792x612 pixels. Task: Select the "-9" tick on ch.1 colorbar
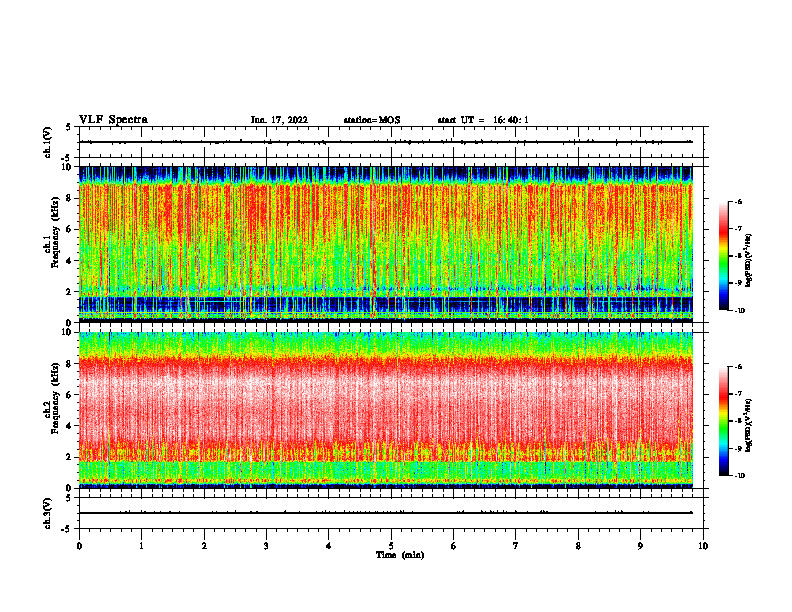click(x=738, y=283)
